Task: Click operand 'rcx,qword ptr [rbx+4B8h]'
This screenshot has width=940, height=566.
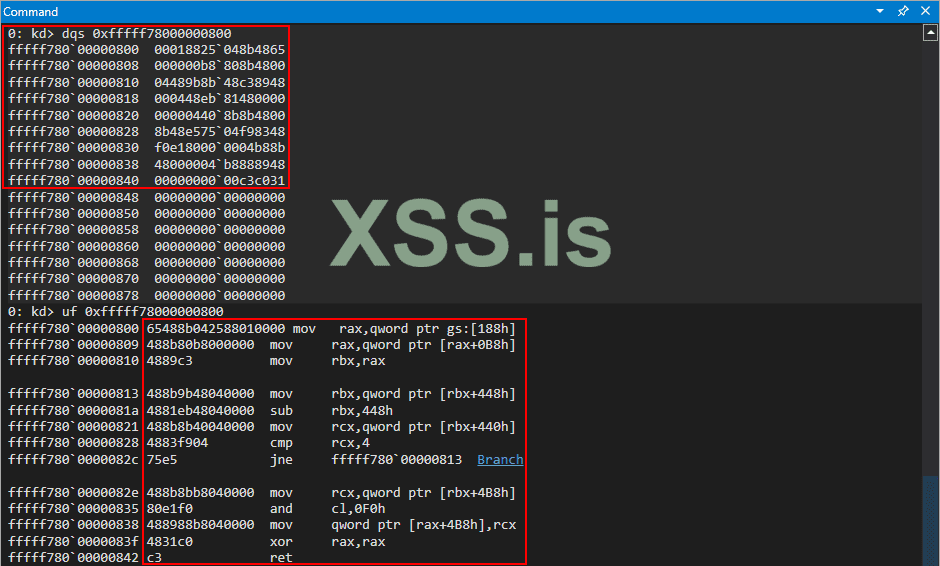Action: [423, 493]
